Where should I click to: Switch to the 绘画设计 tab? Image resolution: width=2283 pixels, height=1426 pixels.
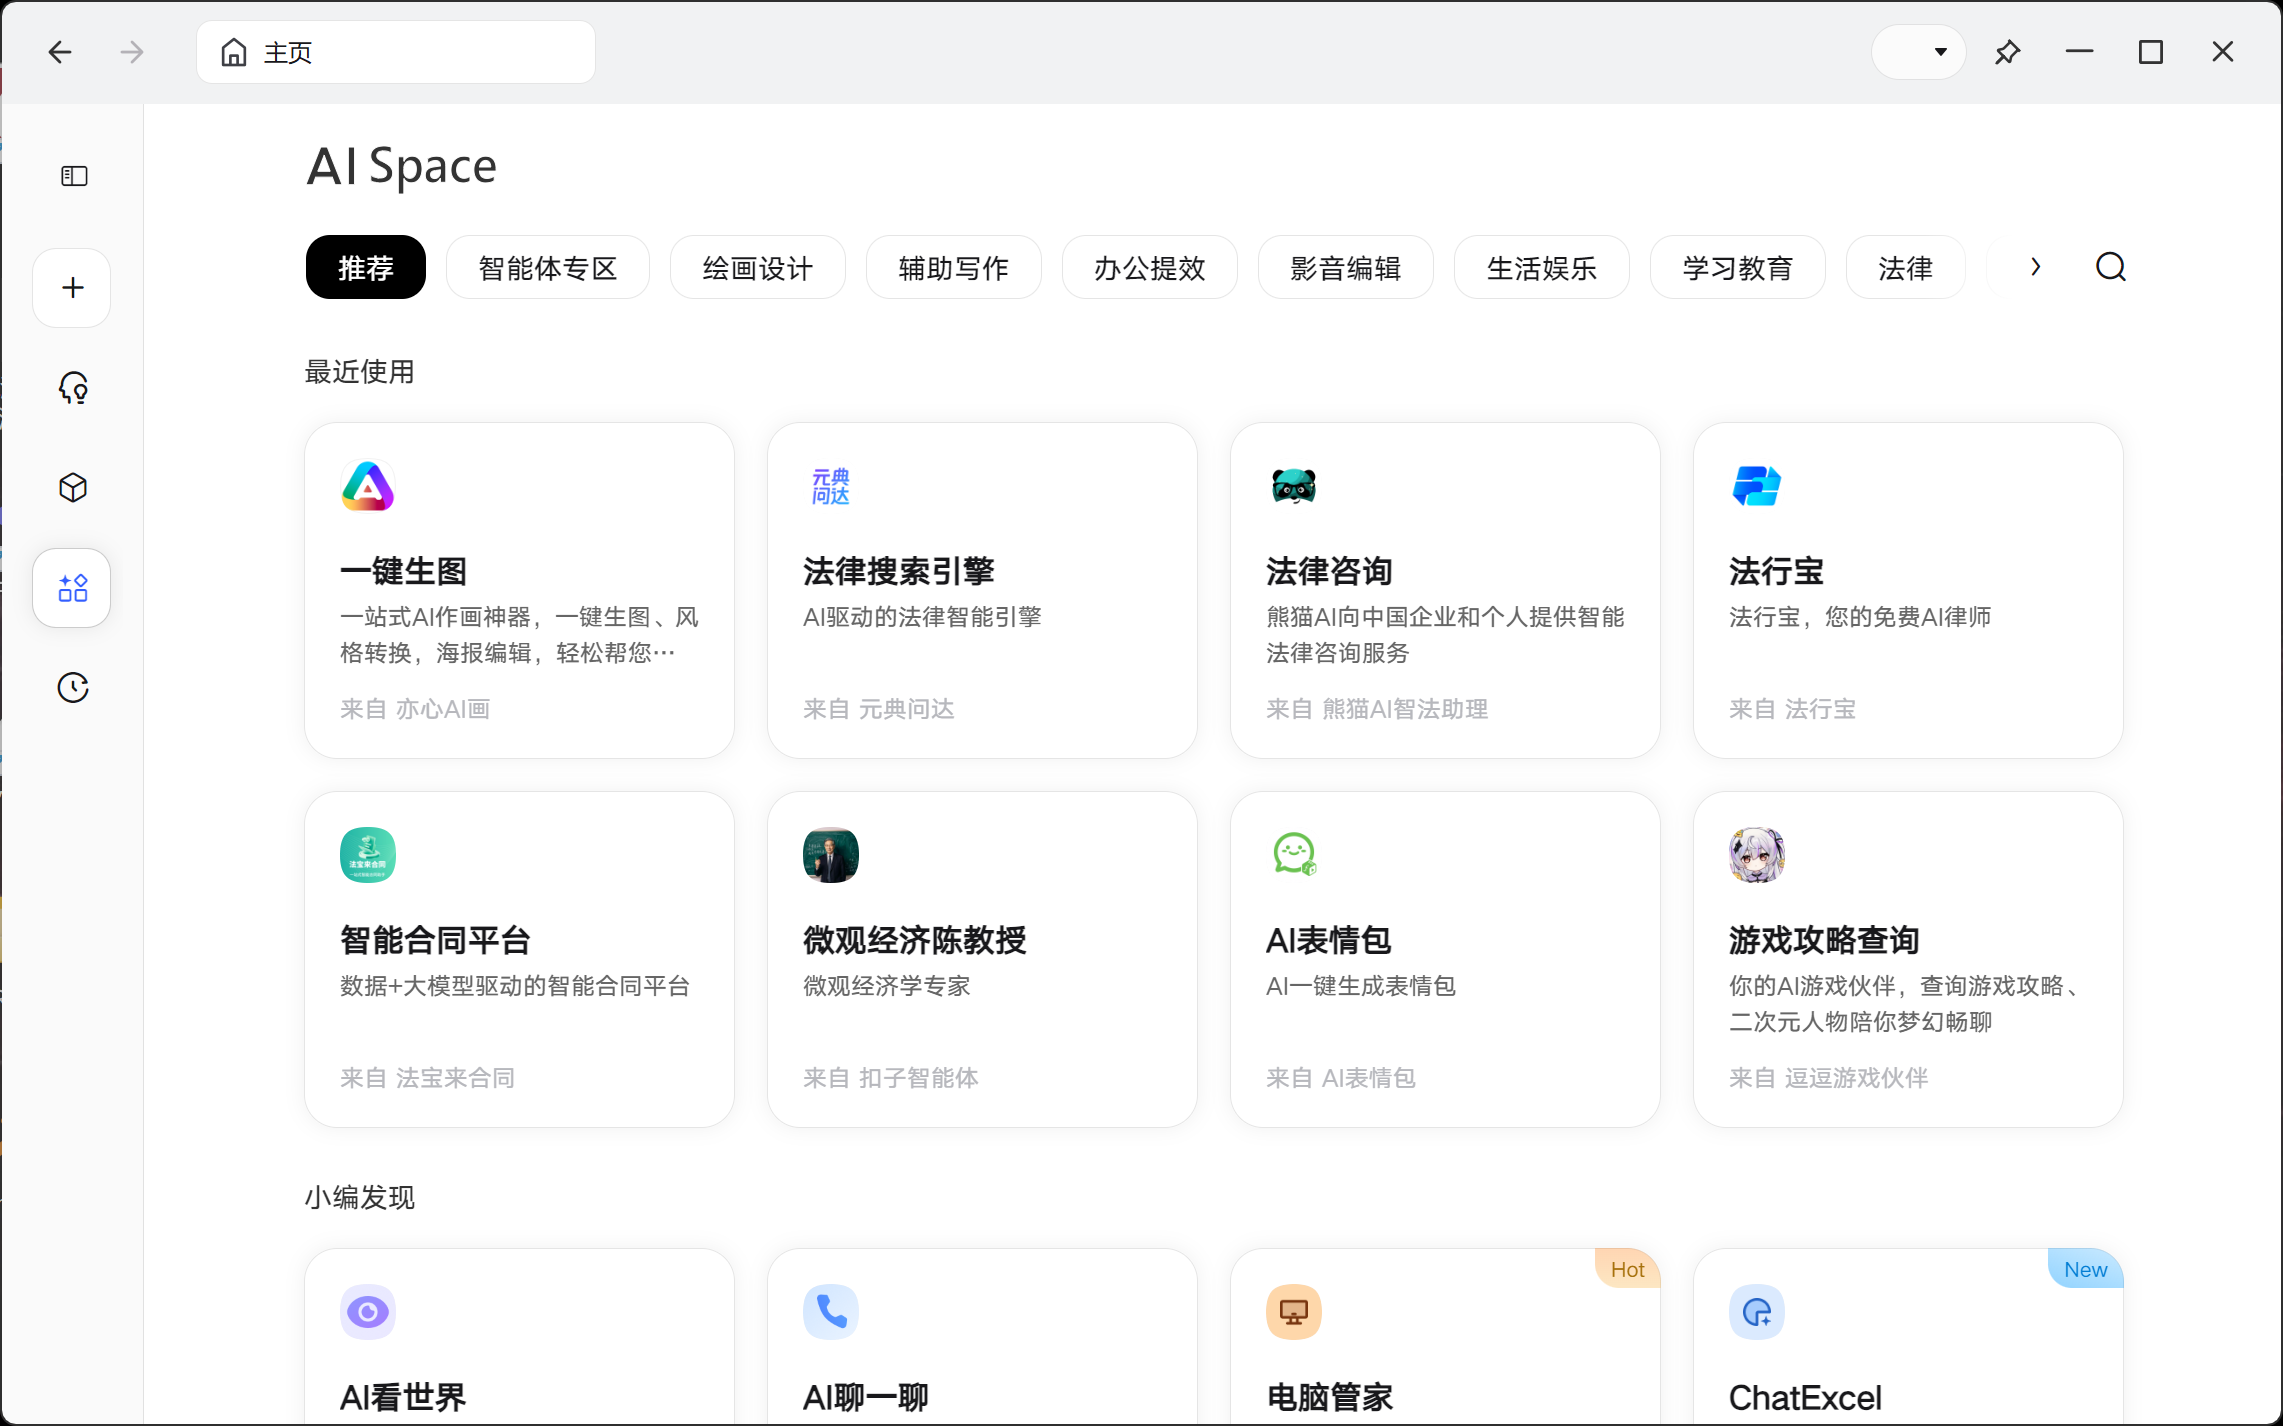coord(757,268)
